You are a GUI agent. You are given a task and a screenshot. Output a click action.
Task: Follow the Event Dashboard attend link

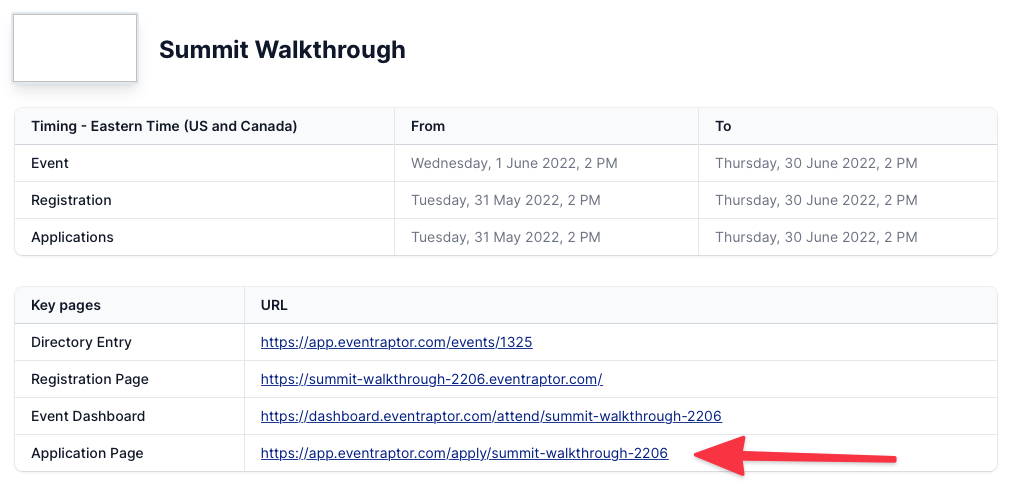(491, 416)
